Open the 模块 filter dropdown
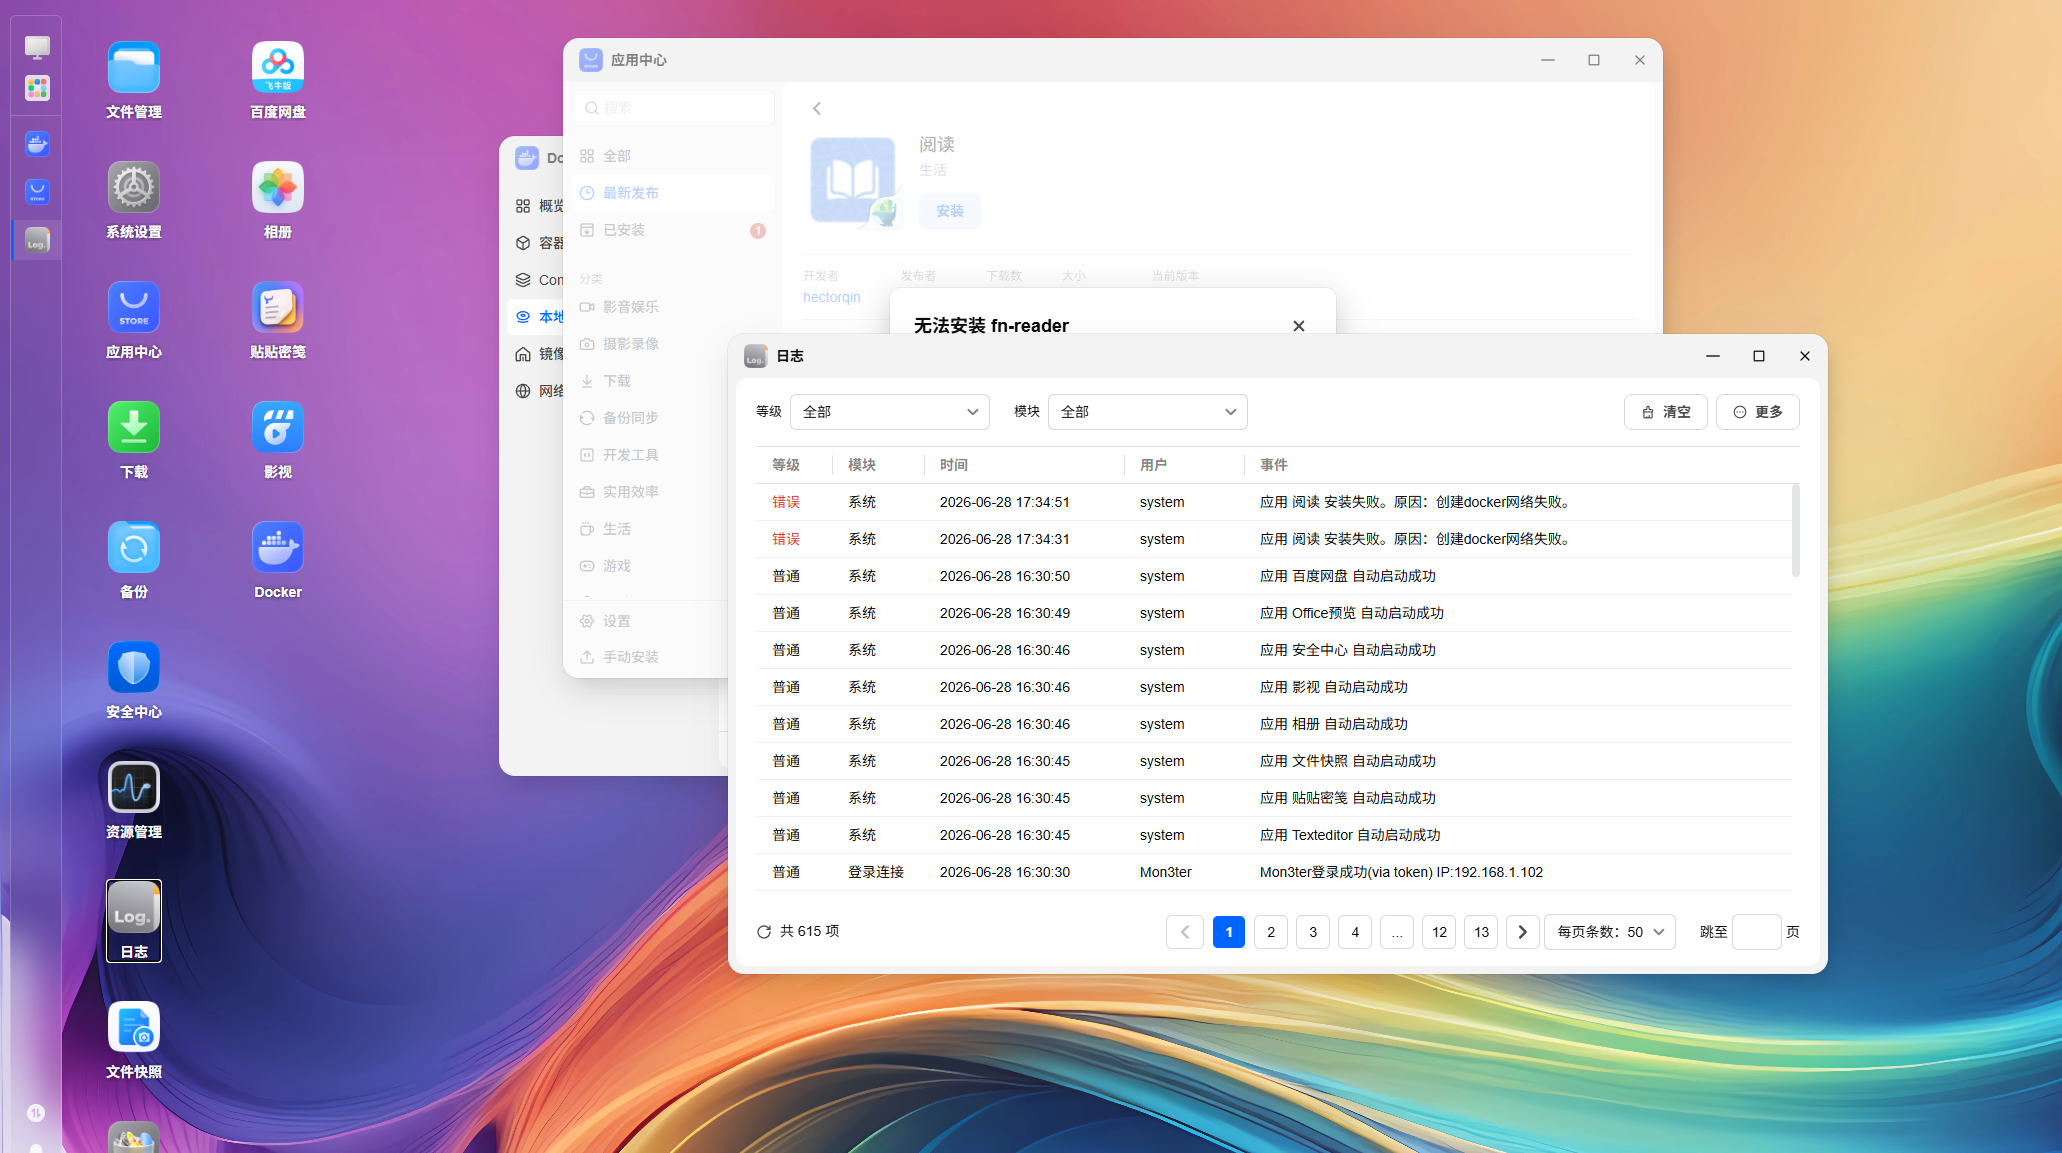The image size is (2062, 1153). pyautogui.click(x=1148, y=412)
